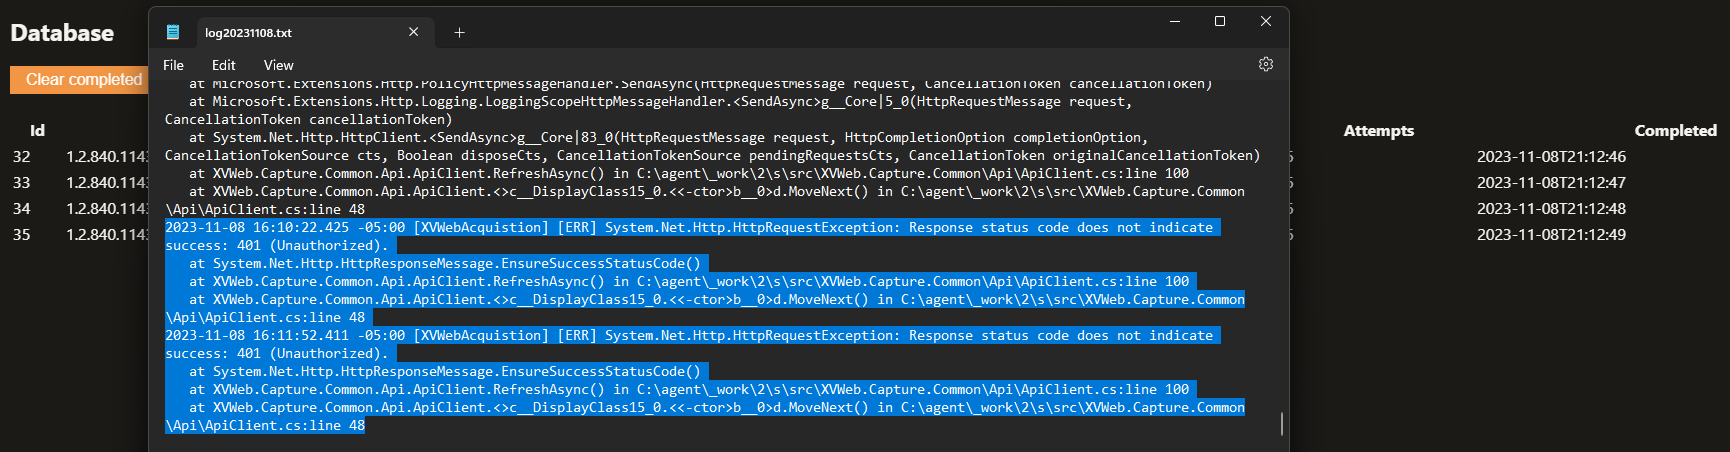Click the vertical scrollbar thumb in Notepad
The width and height of the screenshot is (1730, 452).
click(1281, 423)
